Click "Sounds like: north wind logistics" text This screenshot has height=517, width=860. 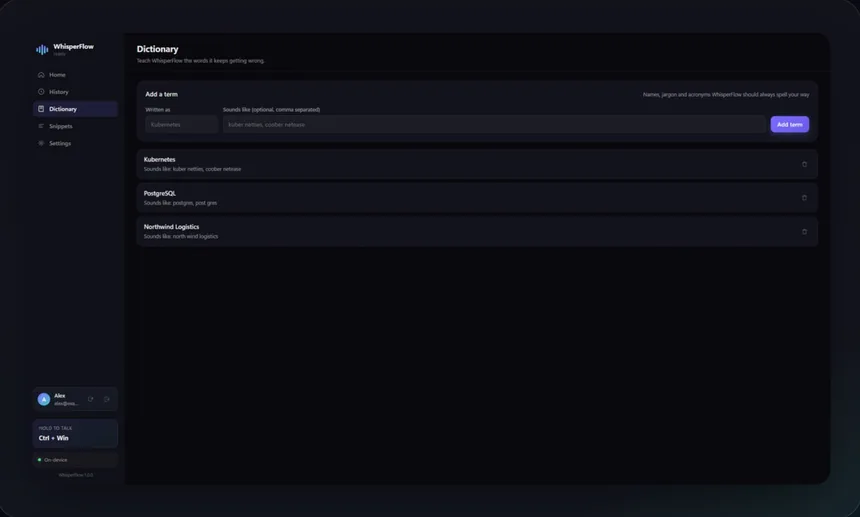(180, 236)
